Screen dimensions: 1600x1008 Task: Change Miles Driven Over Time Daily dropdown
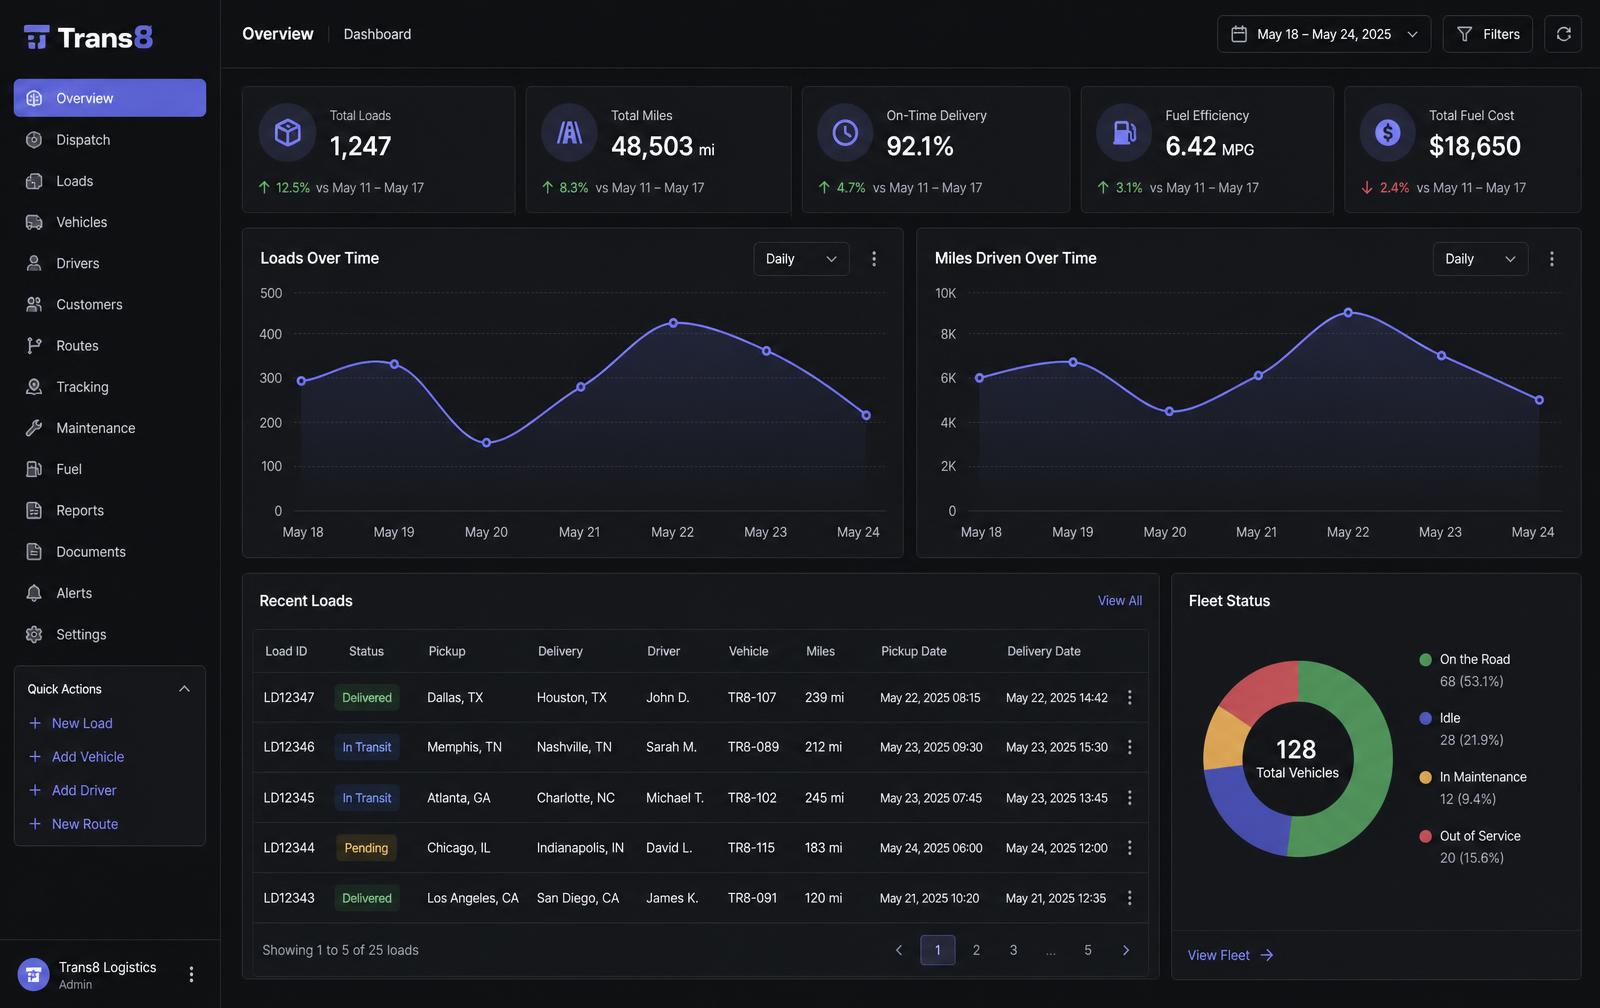pos(1480,259)
